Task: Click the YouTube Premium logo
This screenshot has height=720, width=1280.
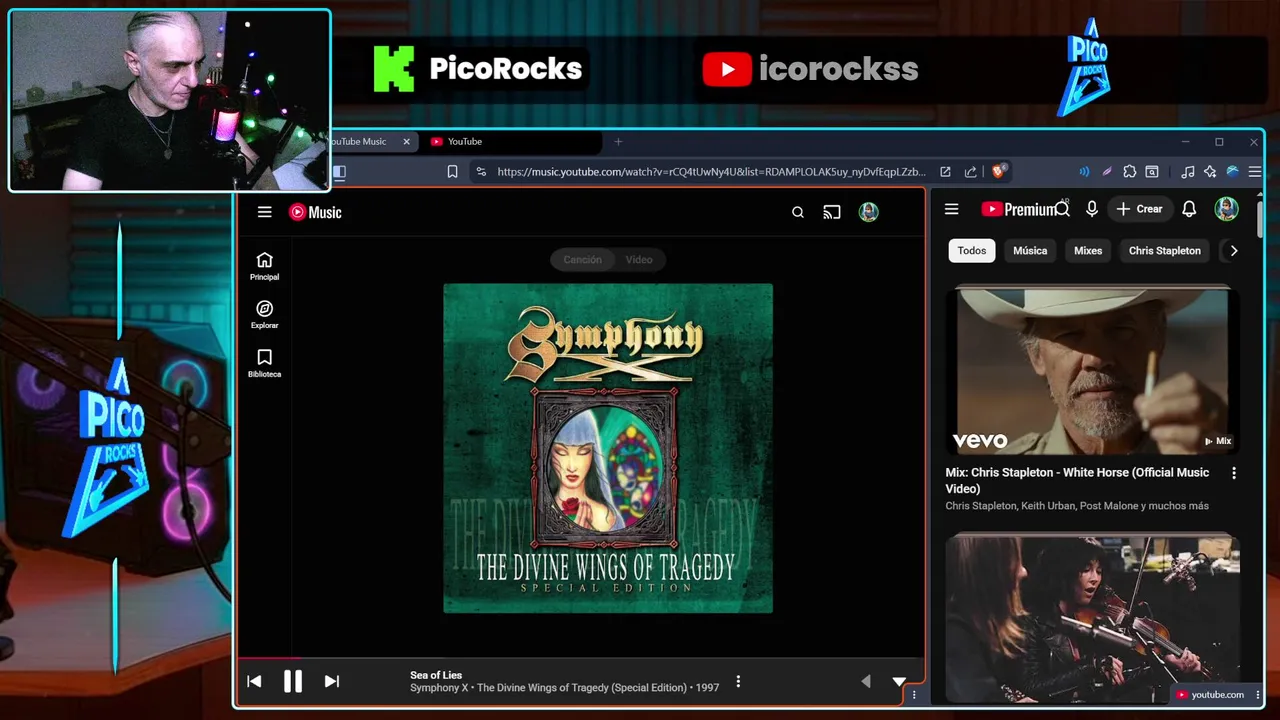Action: [1018, 209]
